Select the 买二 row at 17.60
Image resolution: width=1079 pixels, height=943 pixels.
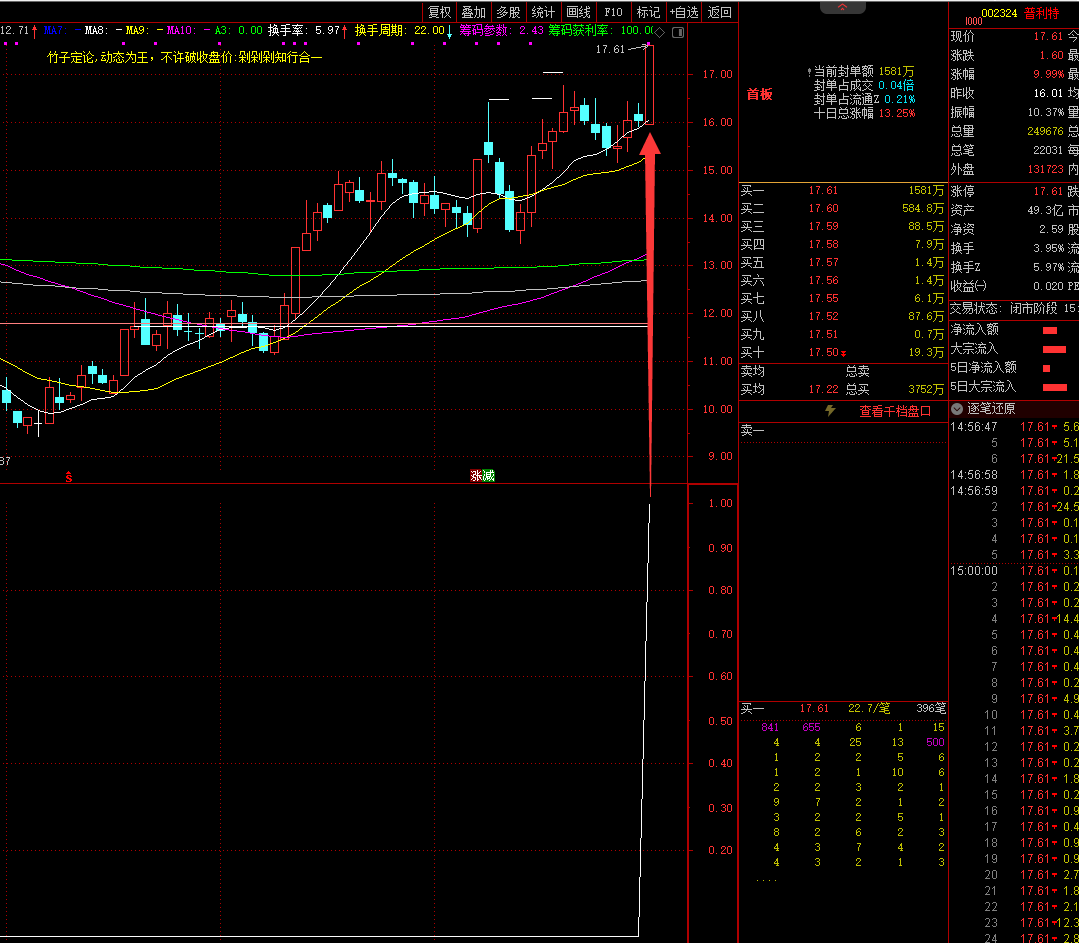click(842, 208)
